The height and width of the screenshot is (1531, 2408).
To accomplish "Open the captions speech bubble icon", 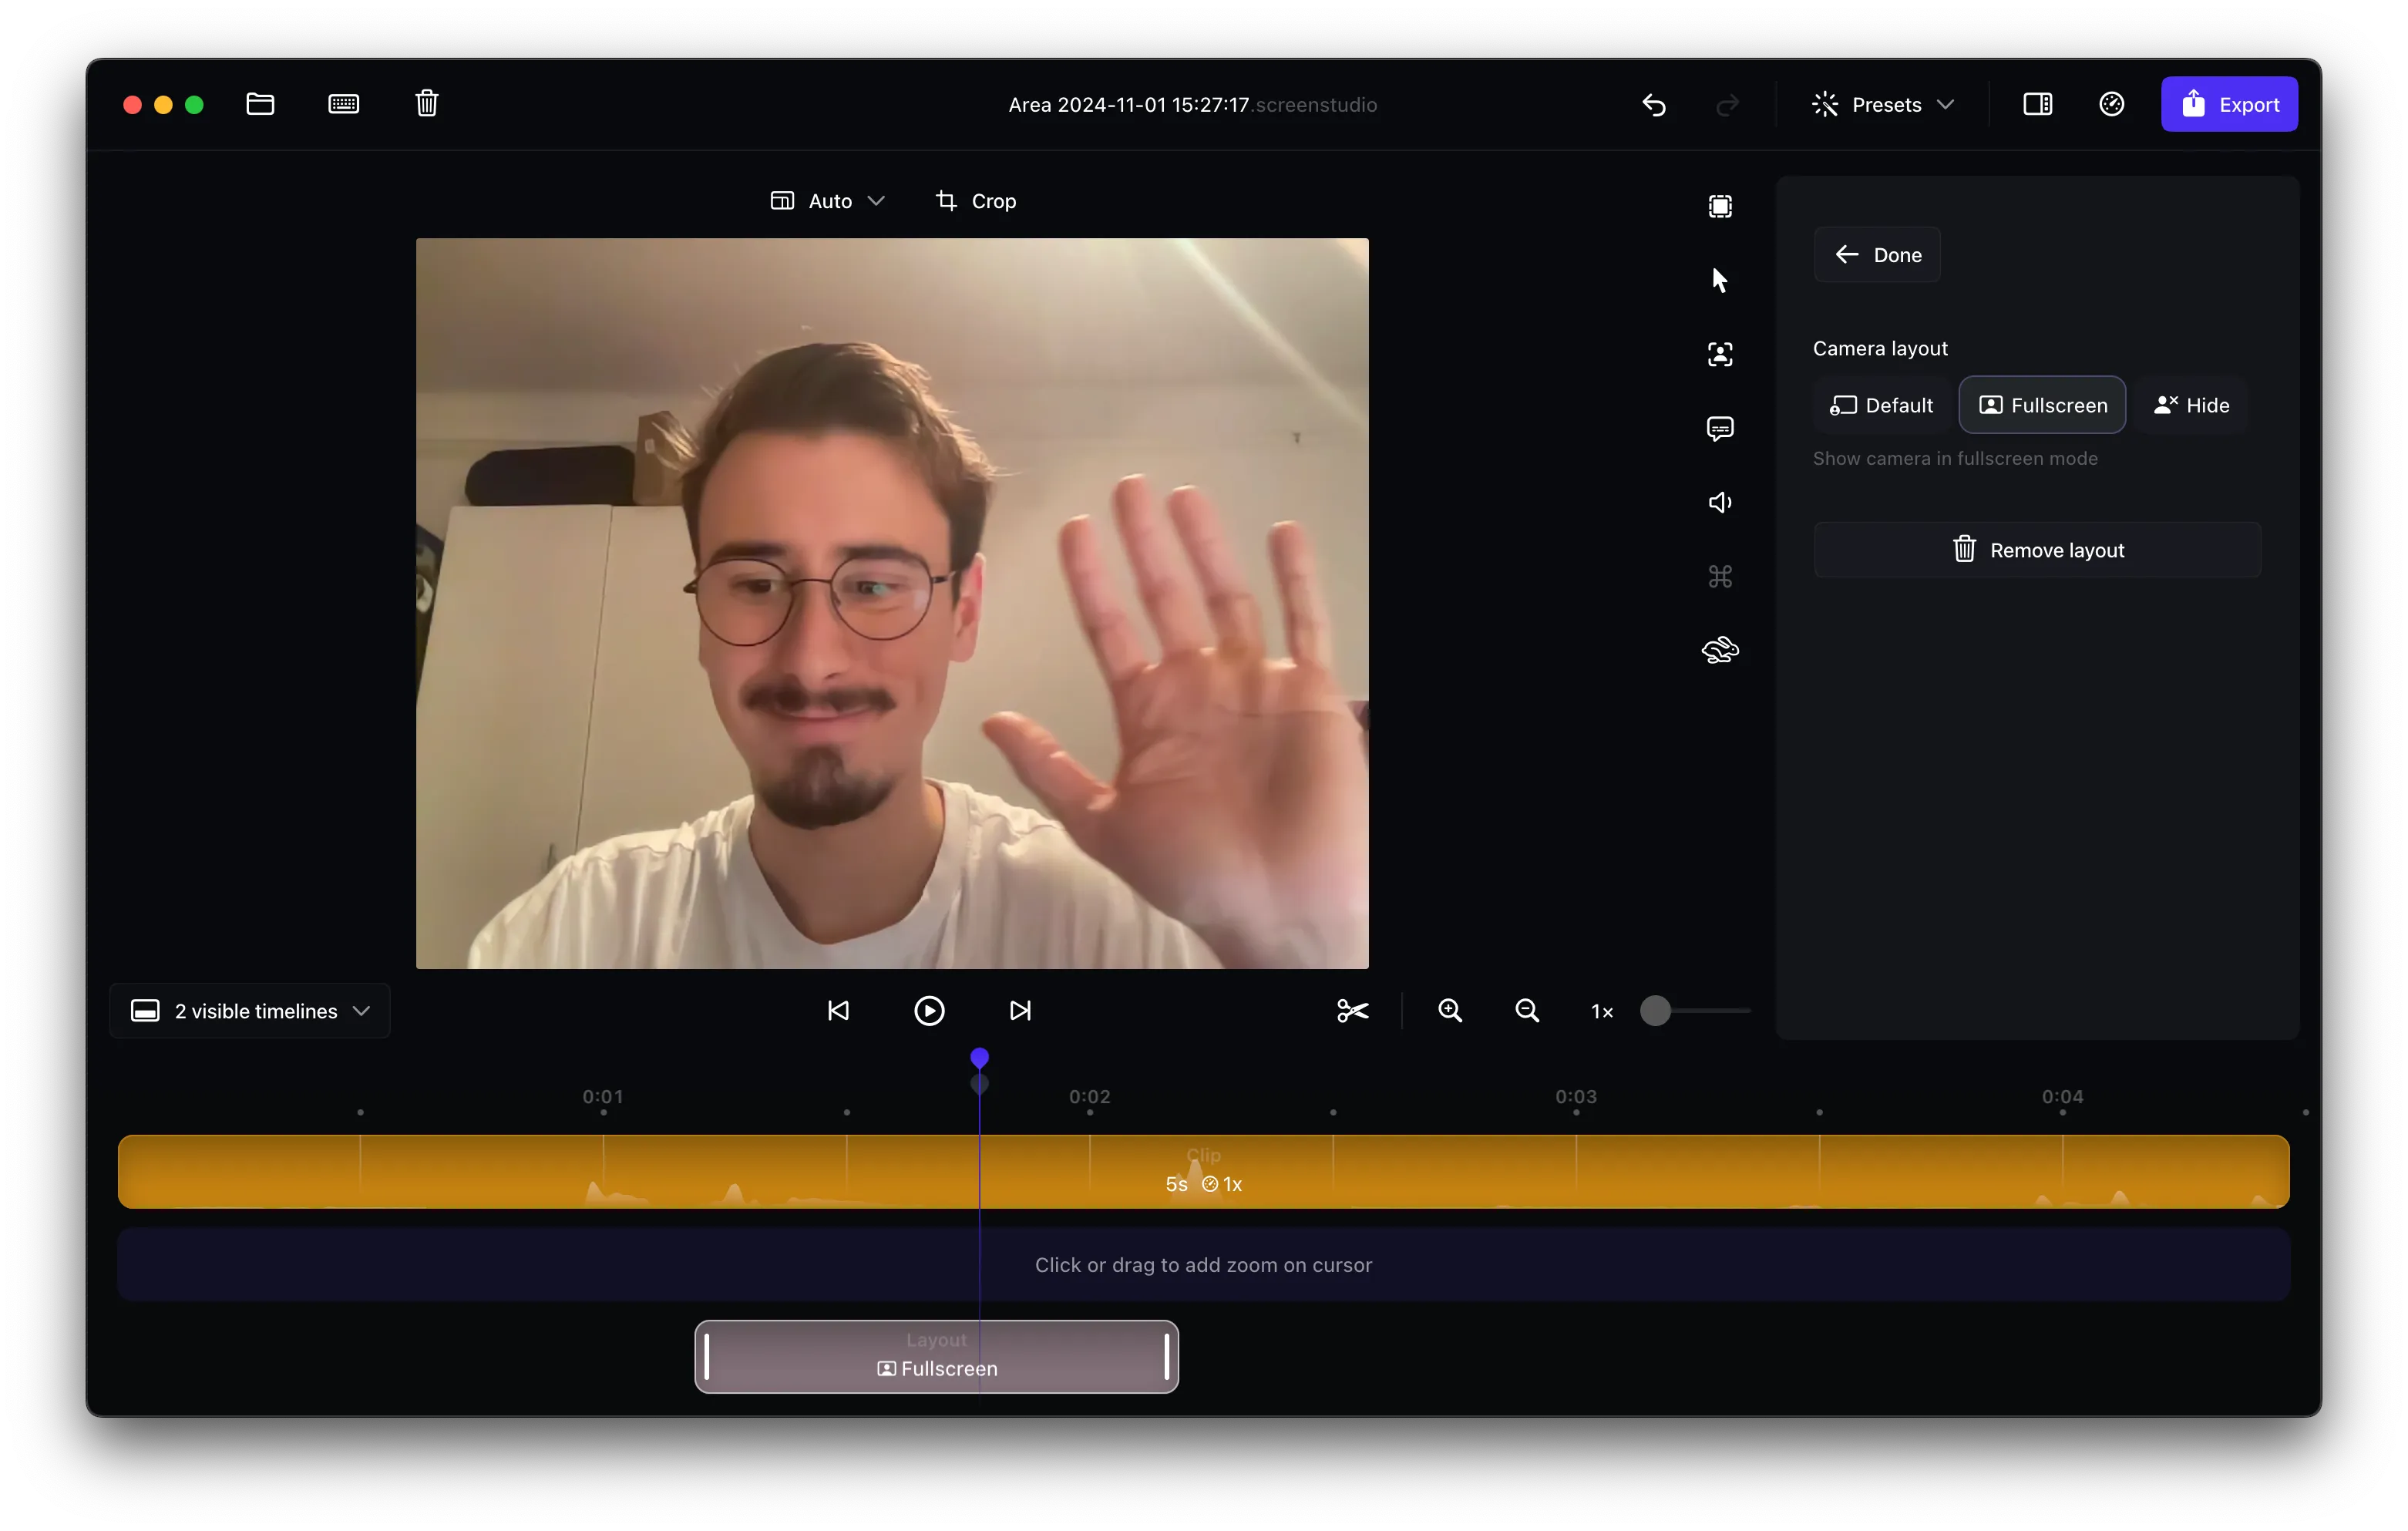I will pyautogui.click(x=1719, y=428).
